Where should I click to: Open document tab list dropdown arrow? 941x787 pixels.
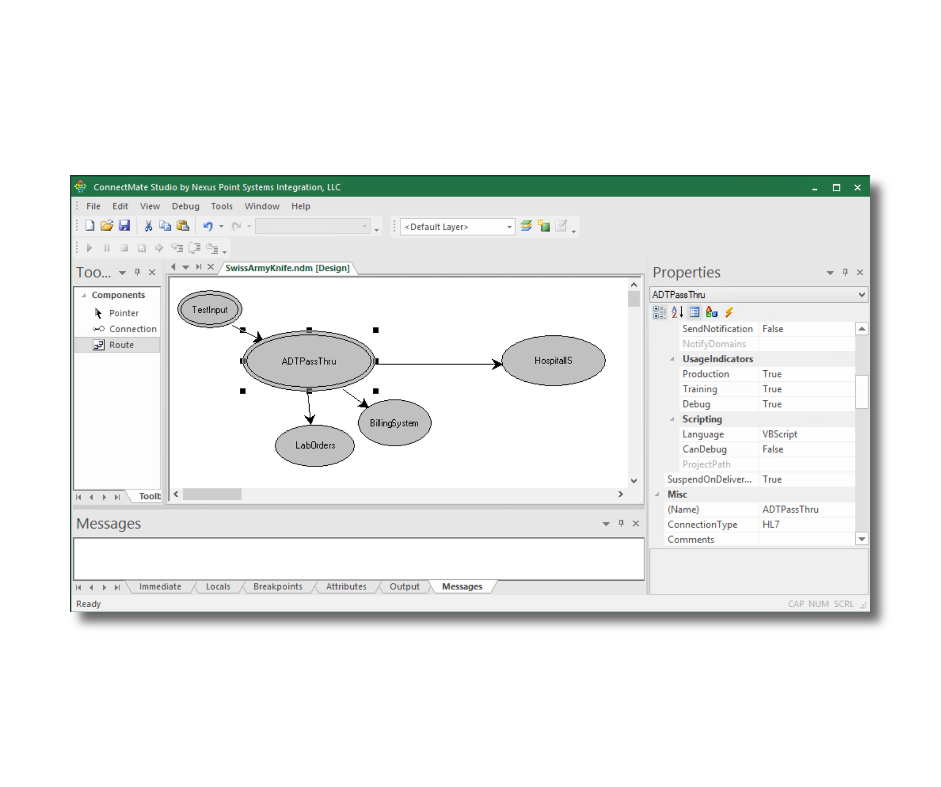coord(185,267)
